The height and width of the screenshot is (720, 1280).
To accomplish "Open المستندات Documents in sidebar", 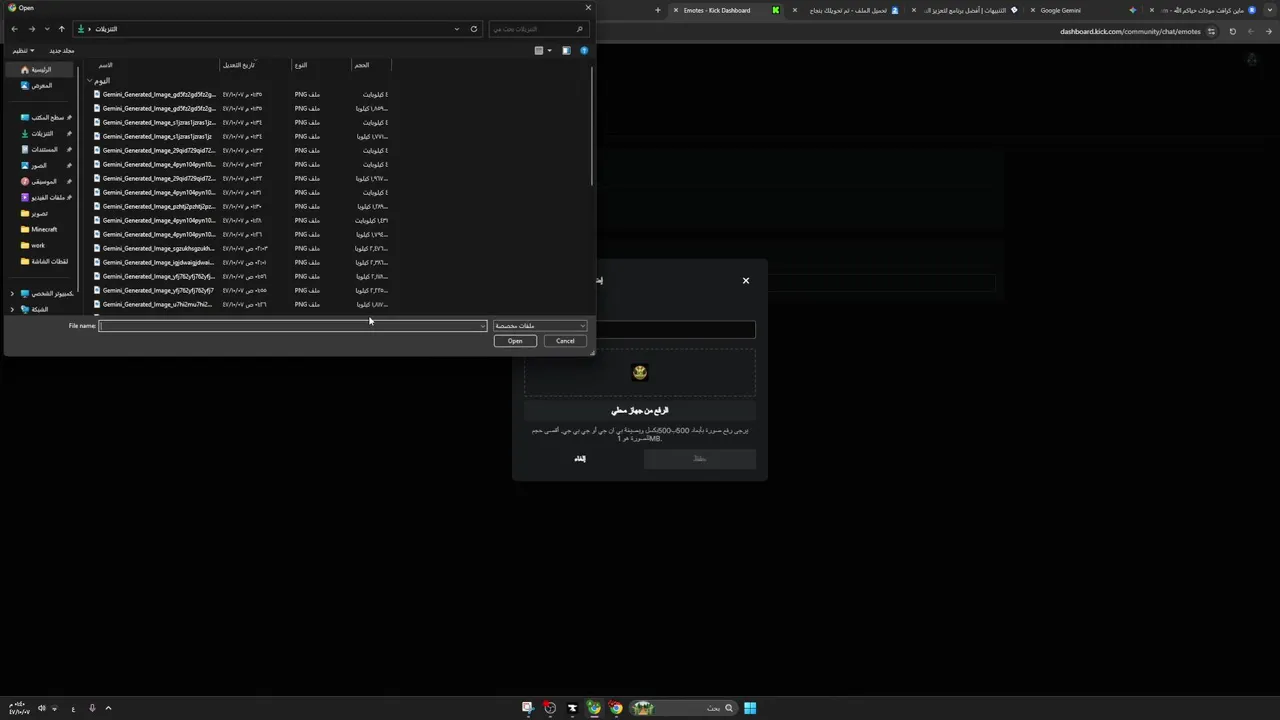I will [x=41, y=149].
